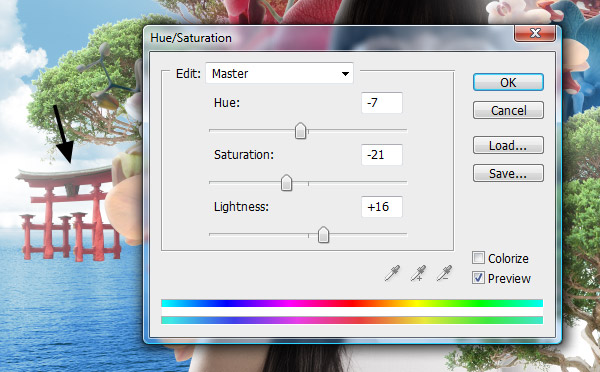Viewport: 600px width, 372px height.
Task: Click the Hue value field
Action: (x=382, y=103)
